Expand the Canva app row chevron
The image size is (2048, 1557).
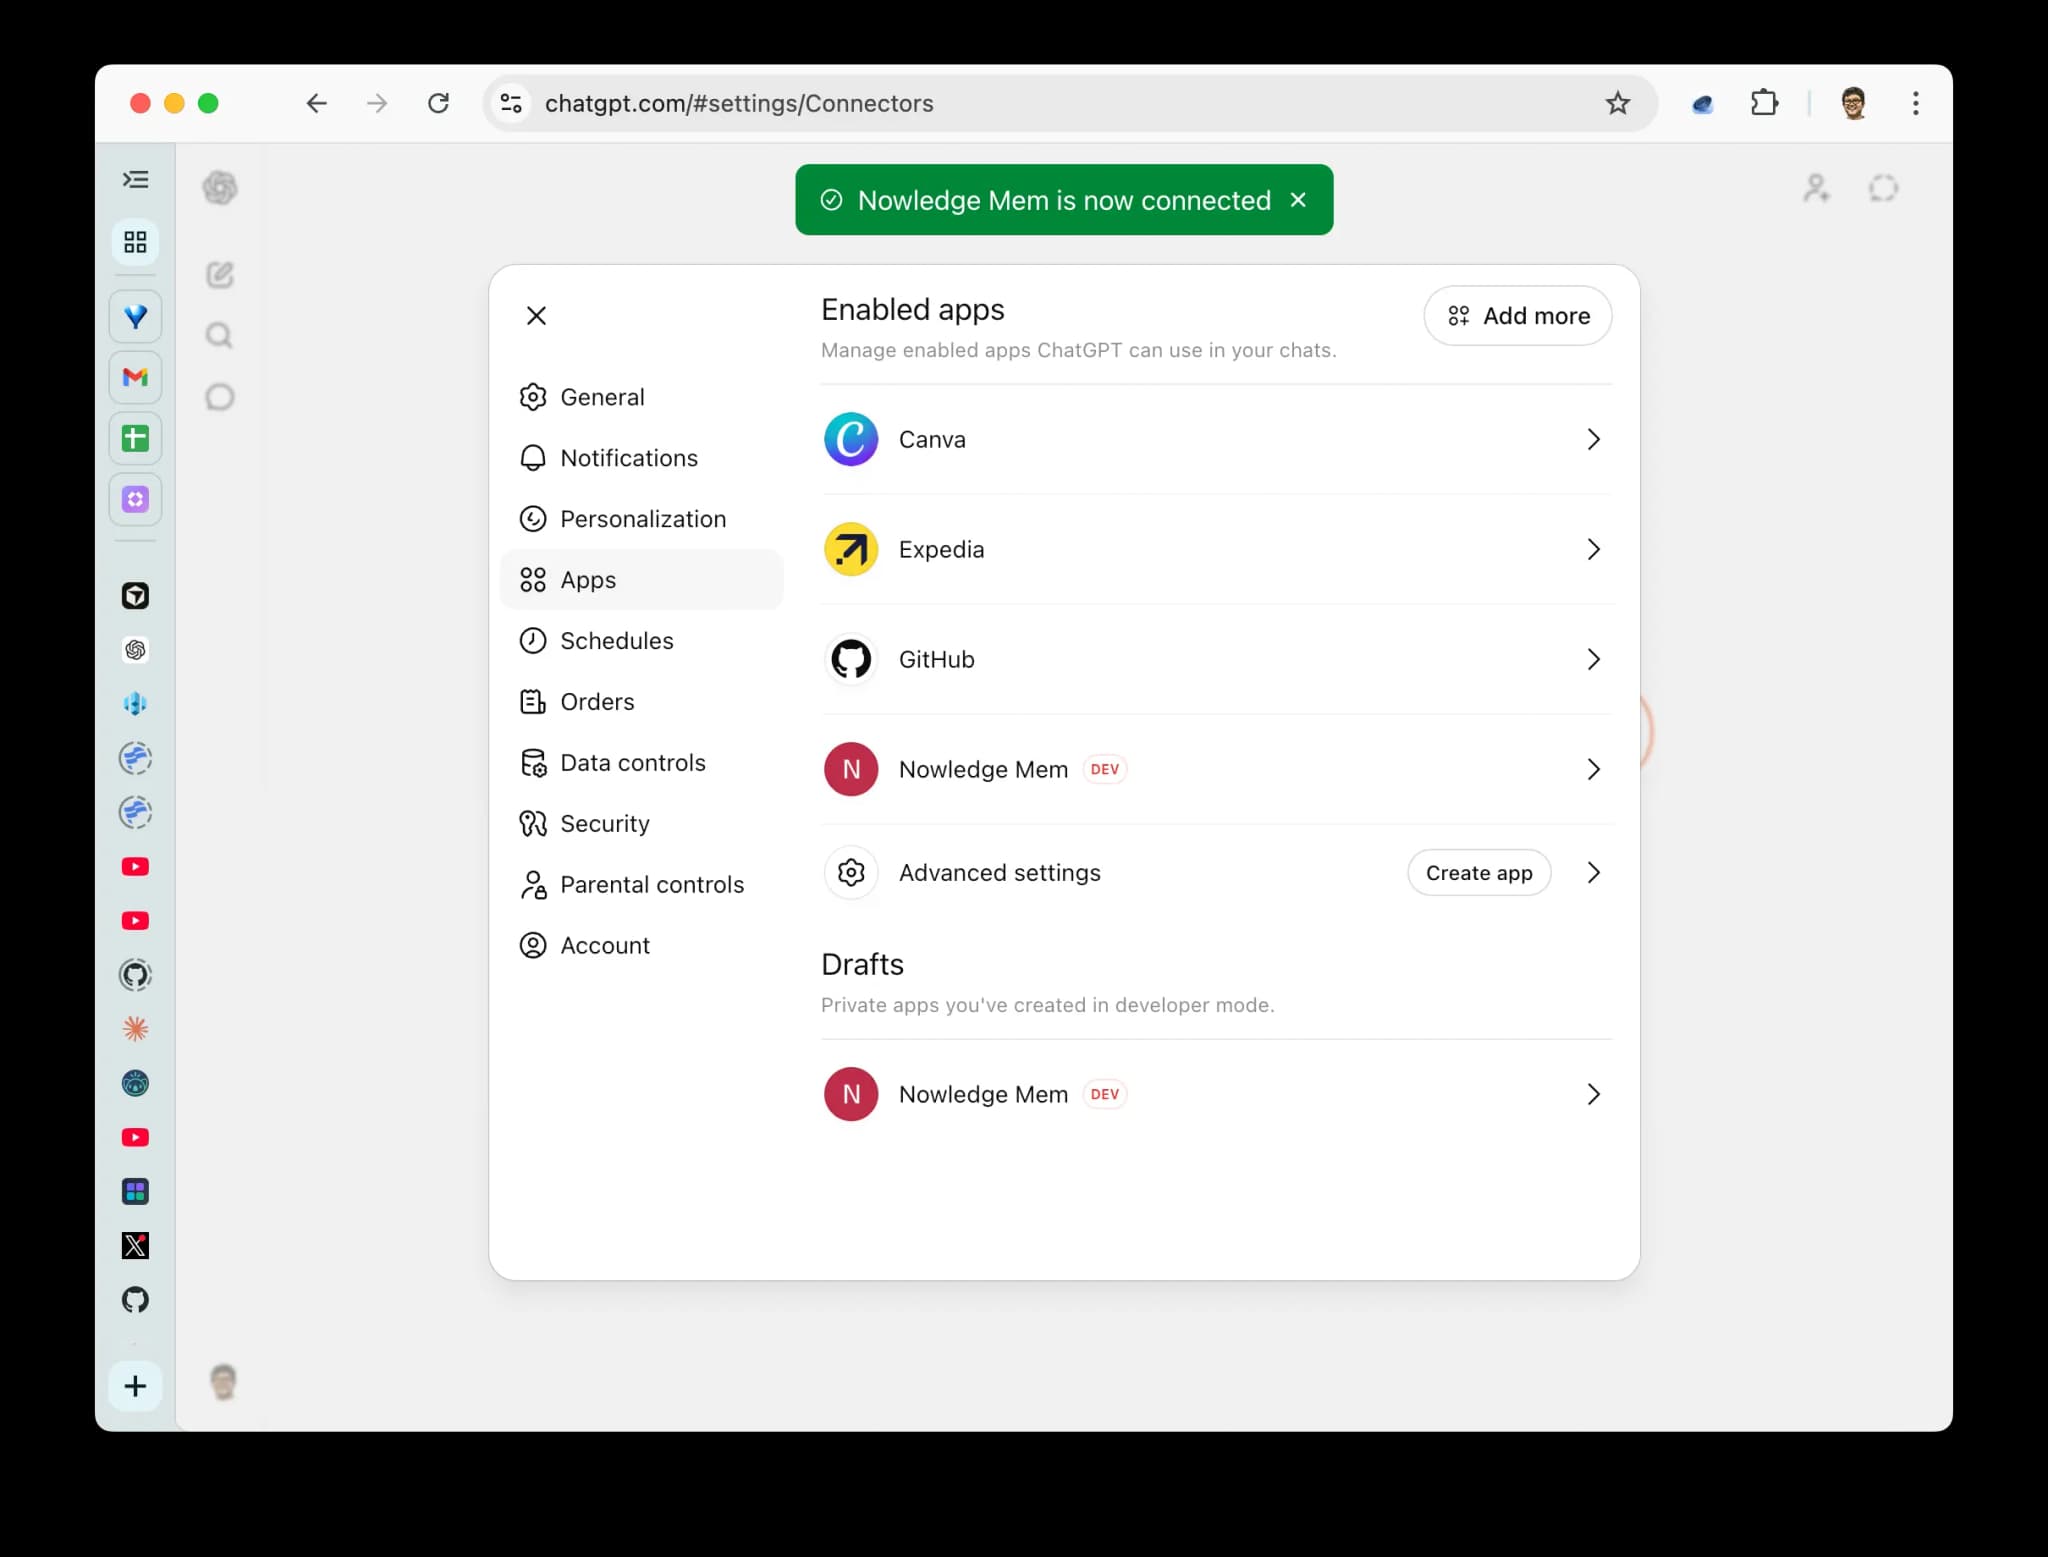(1593, 439)
